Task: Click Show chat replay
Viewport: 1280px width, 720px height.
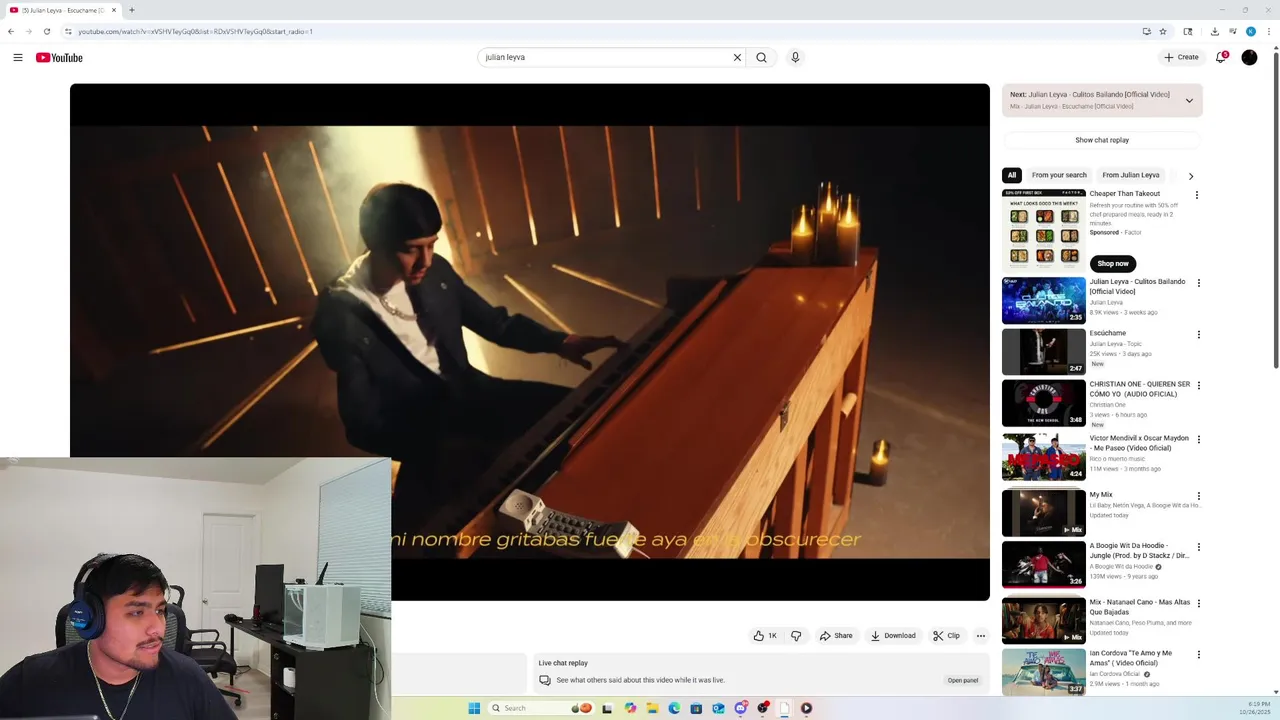Action: [x=1102, y=140]
